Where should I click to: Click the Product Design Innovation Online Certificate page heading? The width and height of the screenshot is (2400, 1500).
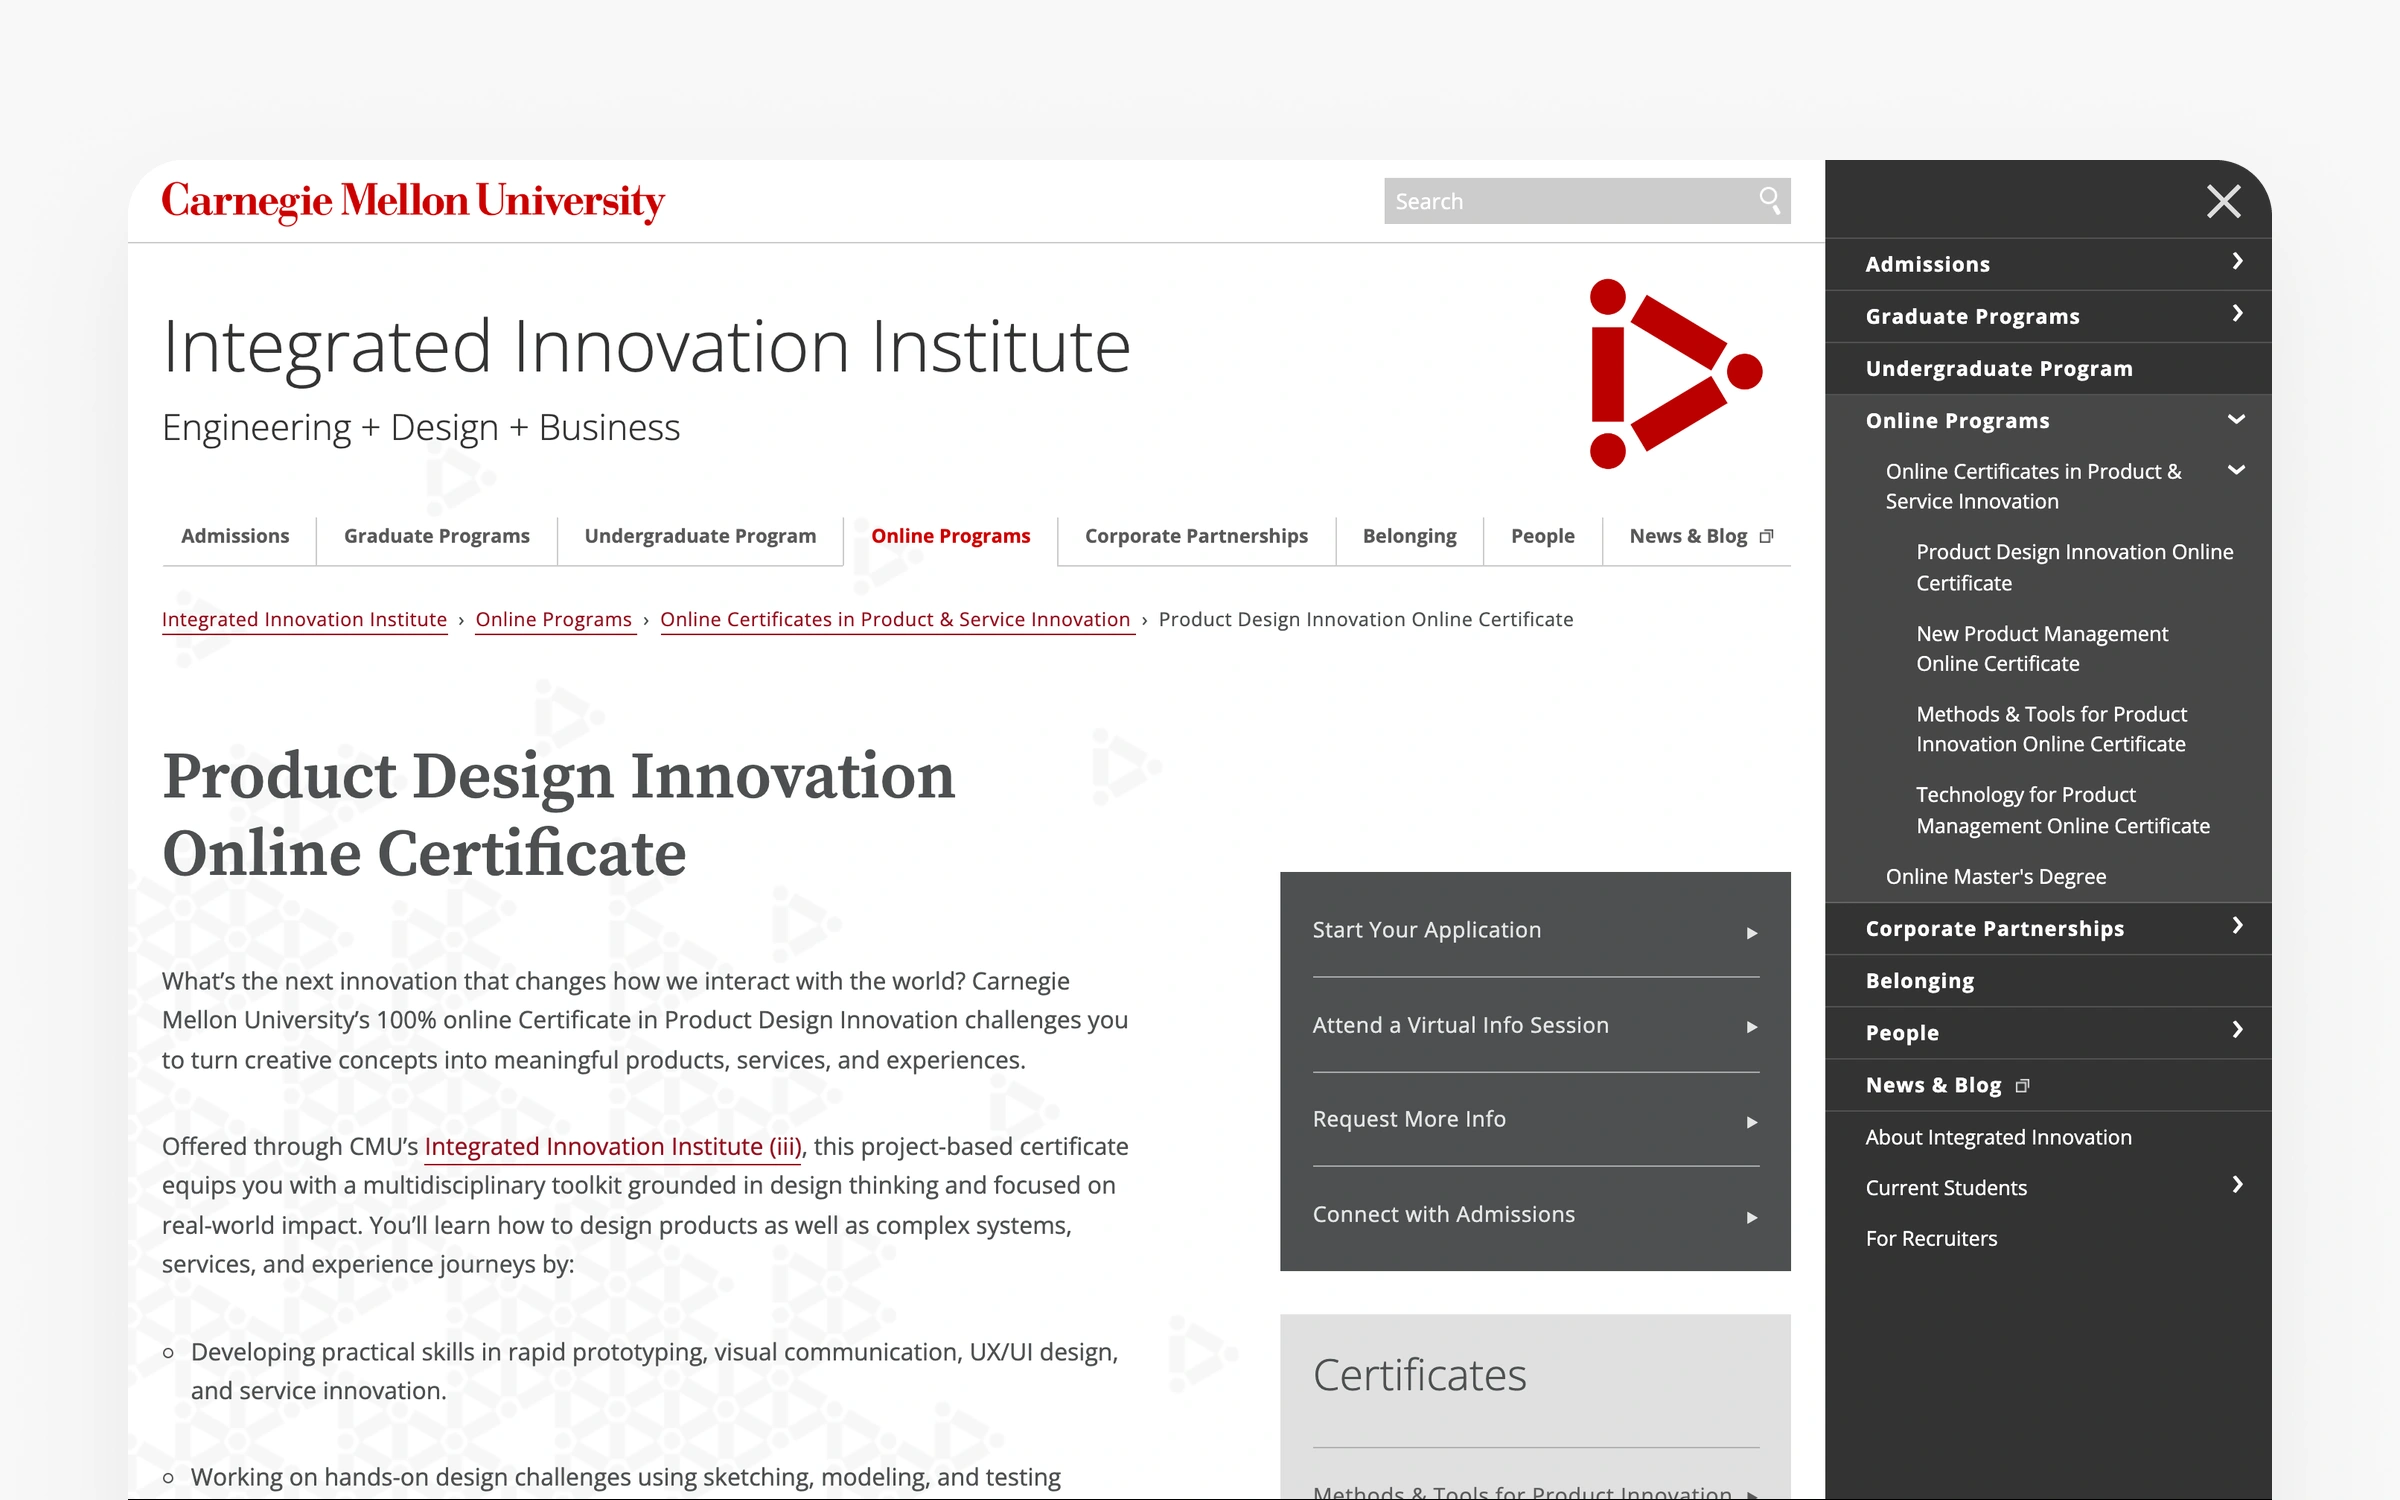pos(558,814)
